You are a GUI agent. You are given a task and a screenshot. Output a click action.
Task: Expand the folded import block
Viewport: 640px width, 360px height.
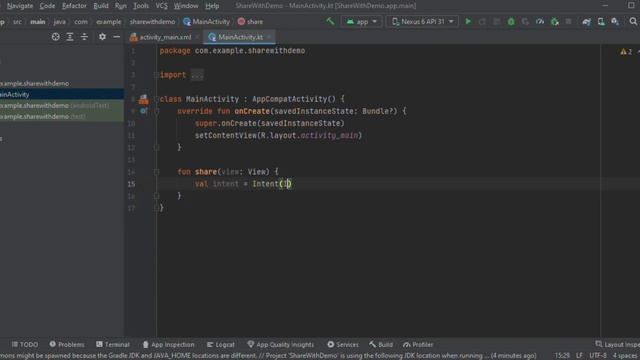pyautogui.click(x=197, y=75)
